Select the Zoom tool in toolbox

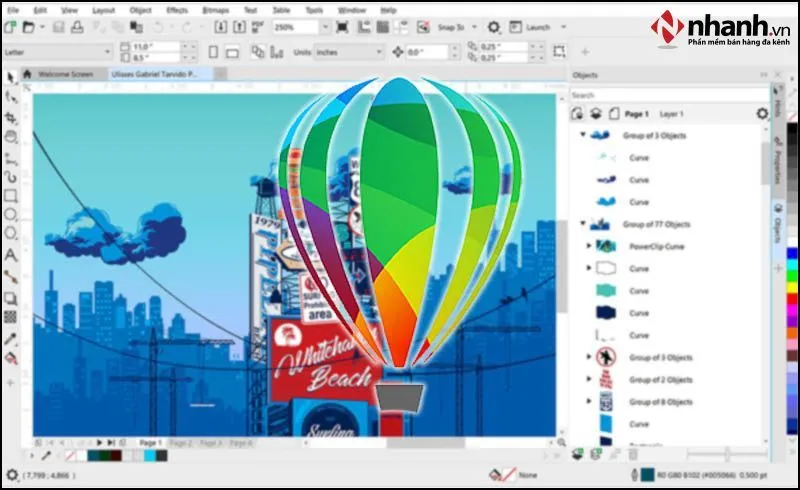click(x=11, y=137)
